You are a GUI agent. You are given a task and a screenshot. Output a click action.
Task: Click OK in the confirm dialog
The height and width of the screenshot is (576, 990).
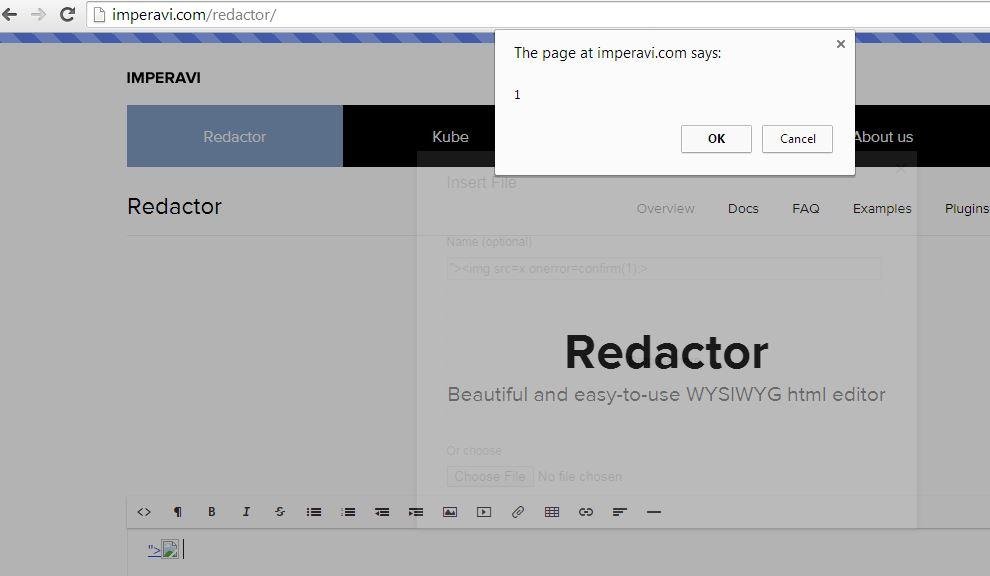click(x=716, y=139)
